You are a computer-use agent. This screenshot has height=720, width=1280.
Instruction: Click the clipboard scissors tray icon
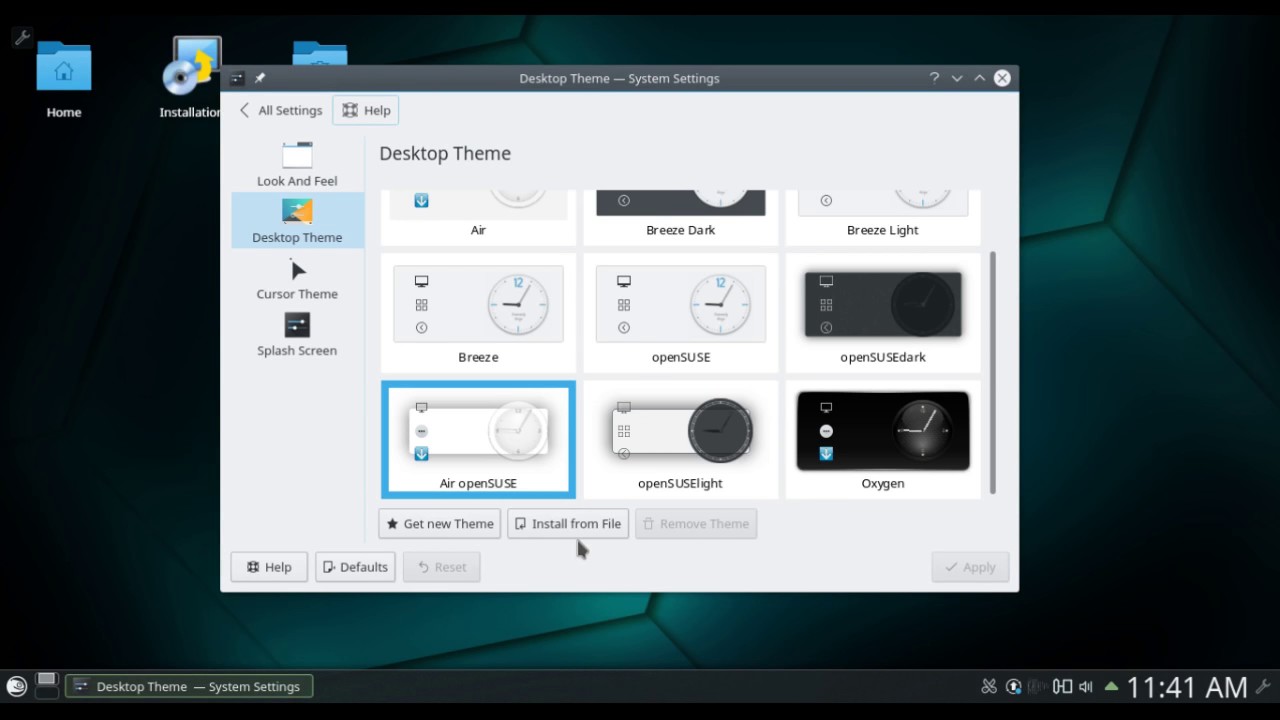989,687
